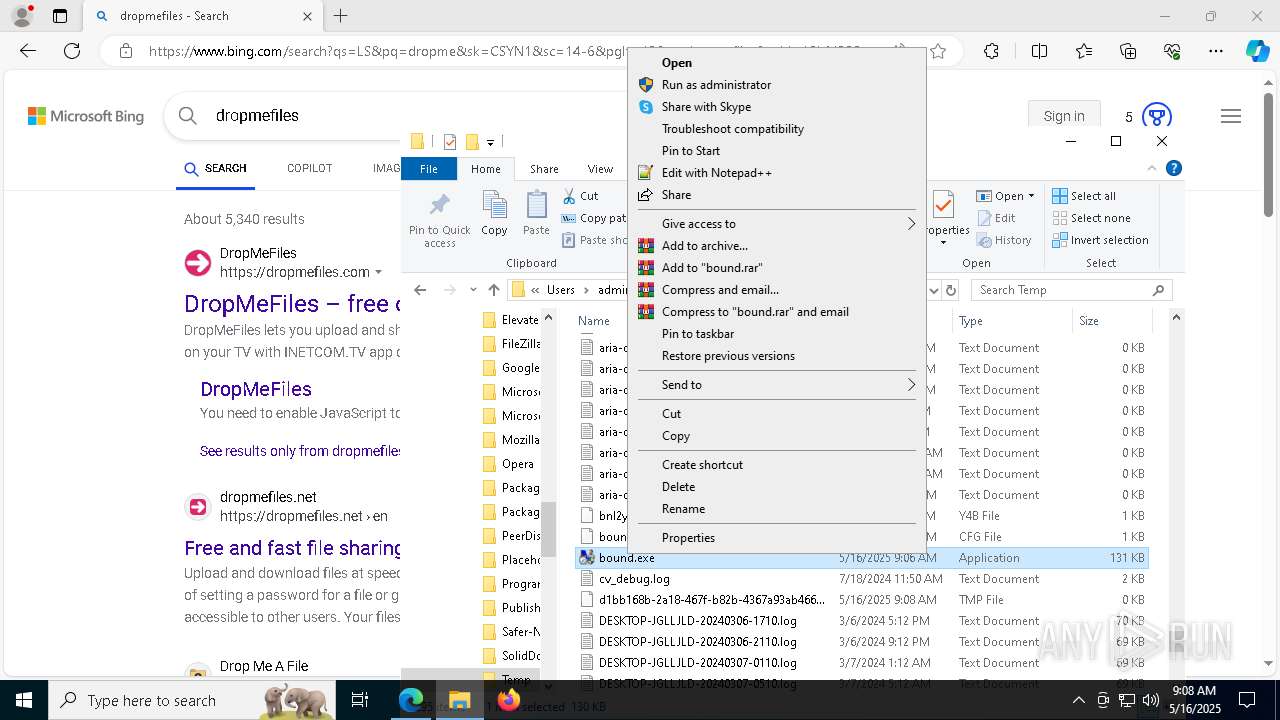Open the Edge Copilot sidebar icon
This screenshot has height=720, width=1280.
[1257, 51]
